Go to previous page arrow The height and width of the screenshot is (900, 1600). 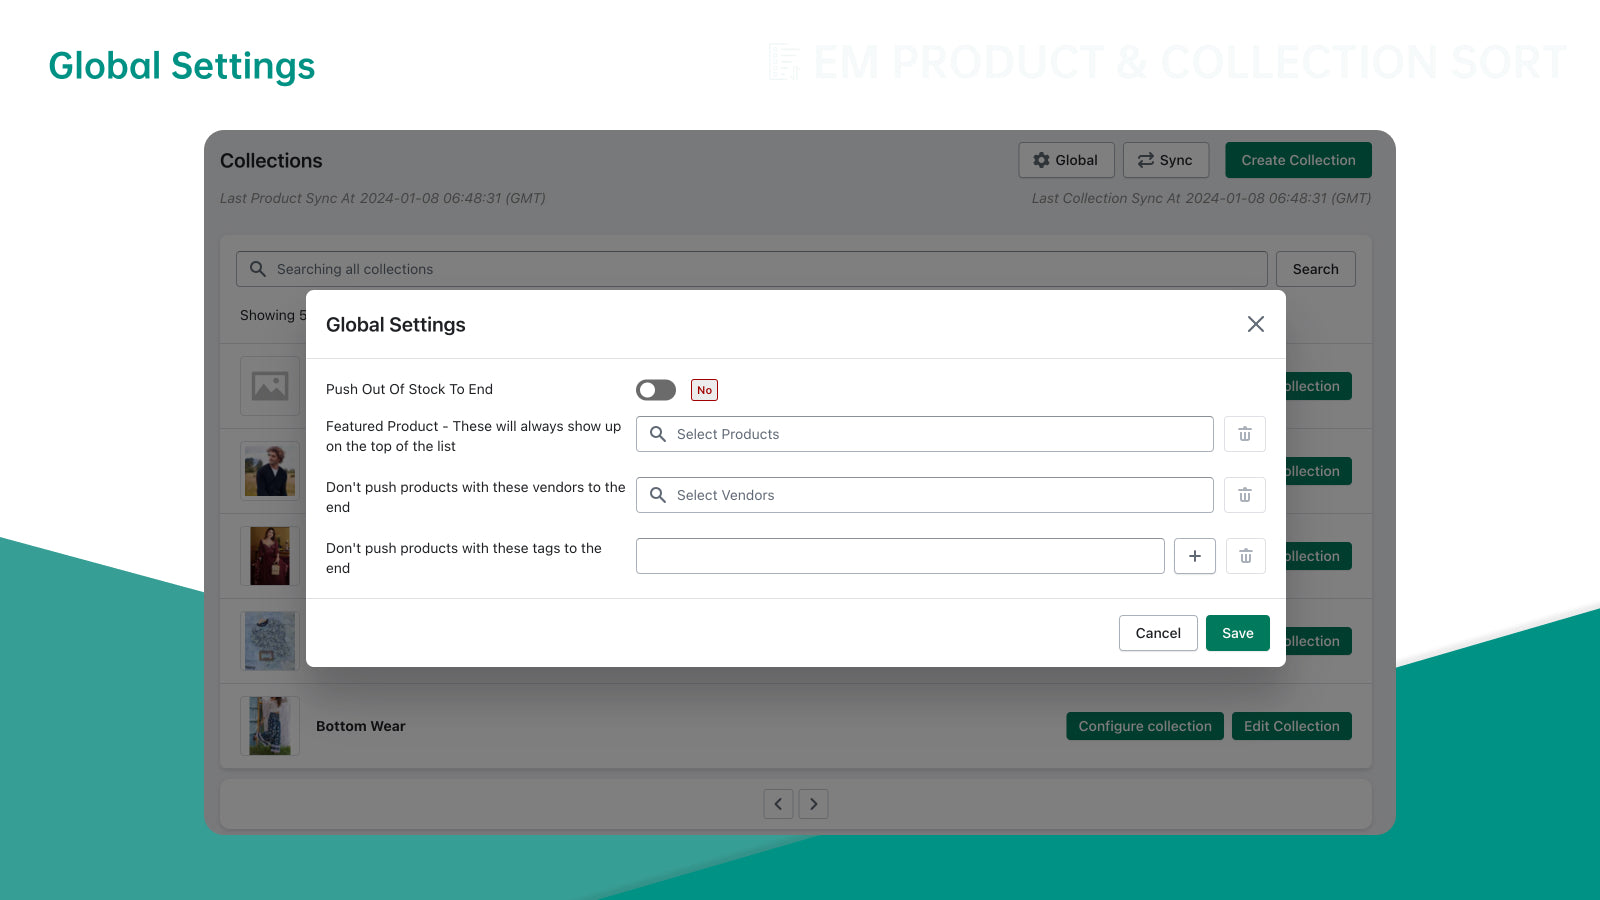click(x=778, y=804)
